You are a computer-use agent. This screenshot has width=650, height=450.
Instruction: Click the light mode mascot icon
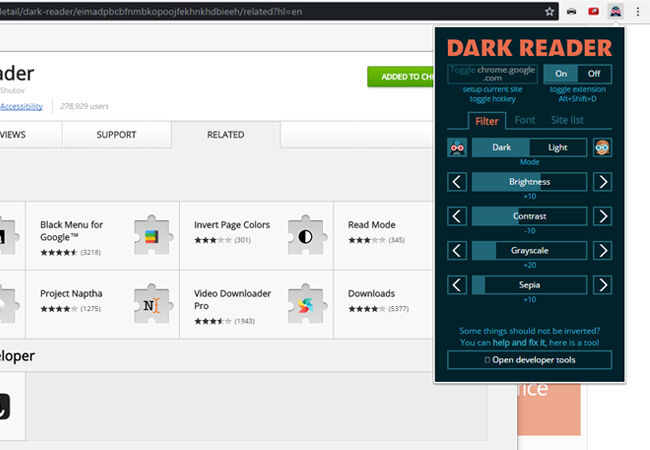602,148
